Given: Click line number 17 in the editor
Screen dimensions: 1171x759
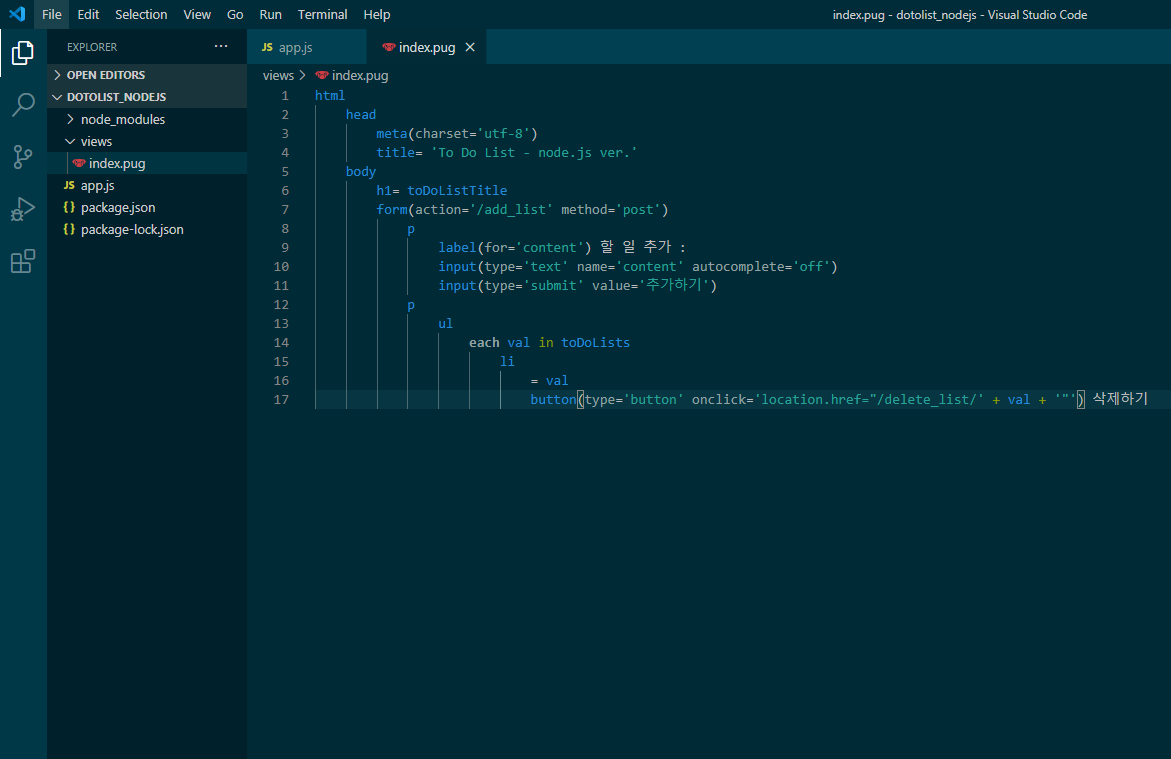Looking at the screenshot, I should click(281, 399).
